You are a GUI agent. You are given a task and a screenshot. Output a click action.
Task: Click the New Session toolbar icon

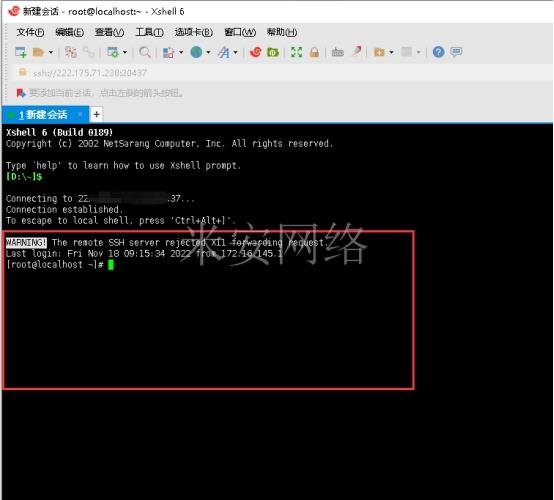tap(20, 52)
